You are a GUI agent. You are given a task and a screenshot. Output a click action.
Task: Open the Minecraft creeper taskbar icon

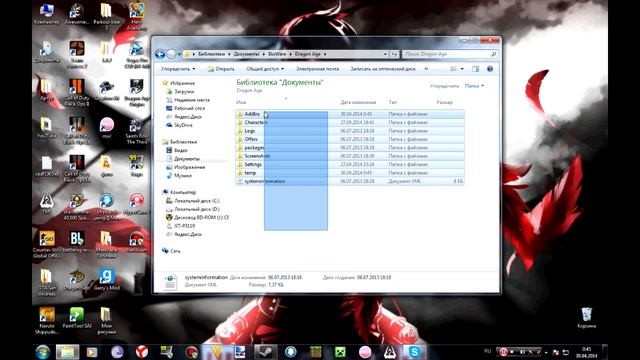tap(340, 351)
